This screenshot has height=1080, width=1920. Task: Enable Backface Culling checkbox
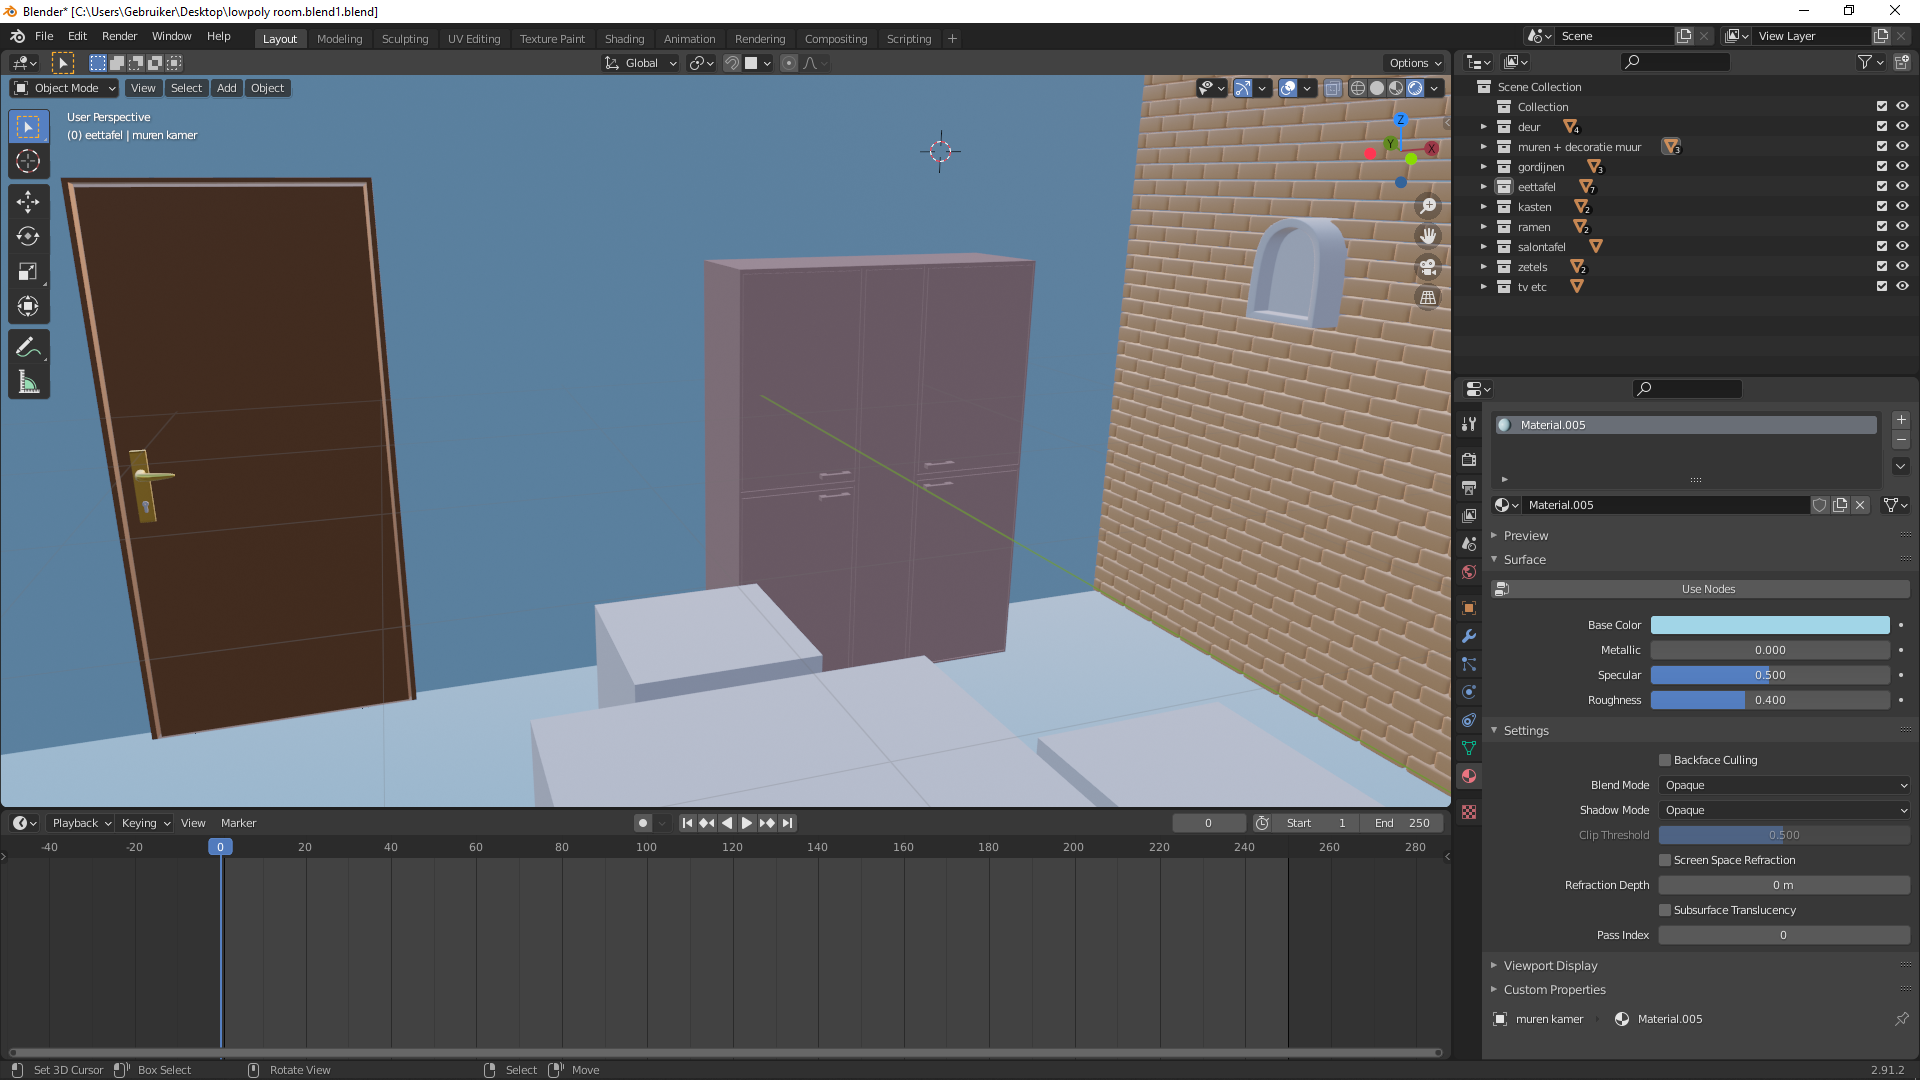coord(1665,760)
